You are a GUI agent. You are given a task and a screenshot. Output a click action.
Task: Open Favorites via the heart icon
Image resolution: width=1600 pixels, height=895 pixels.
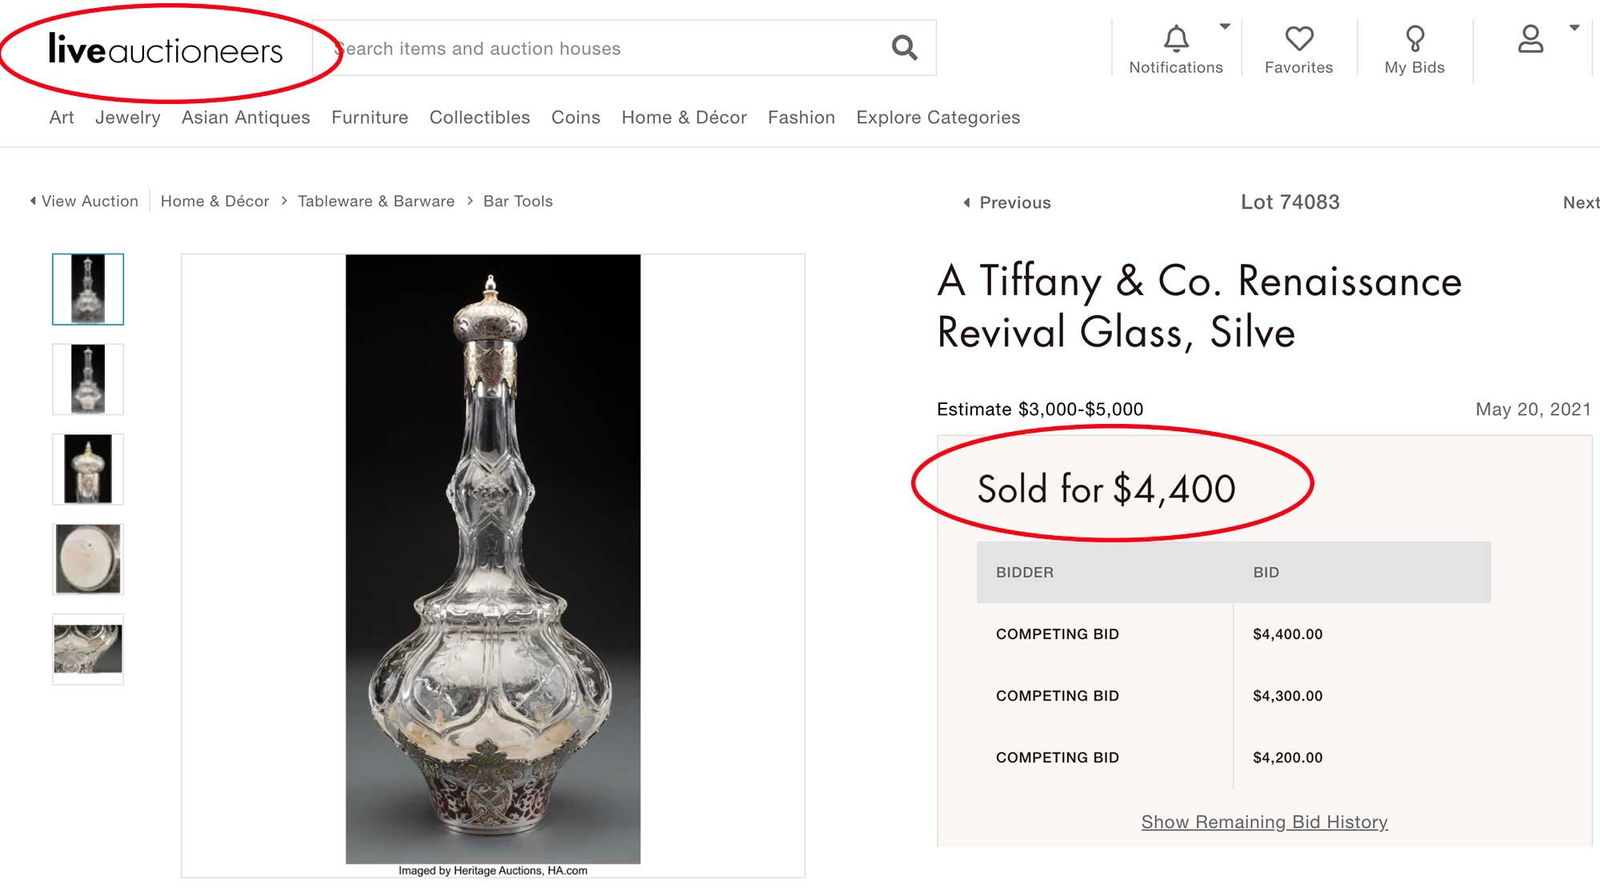pos(1299,38)
